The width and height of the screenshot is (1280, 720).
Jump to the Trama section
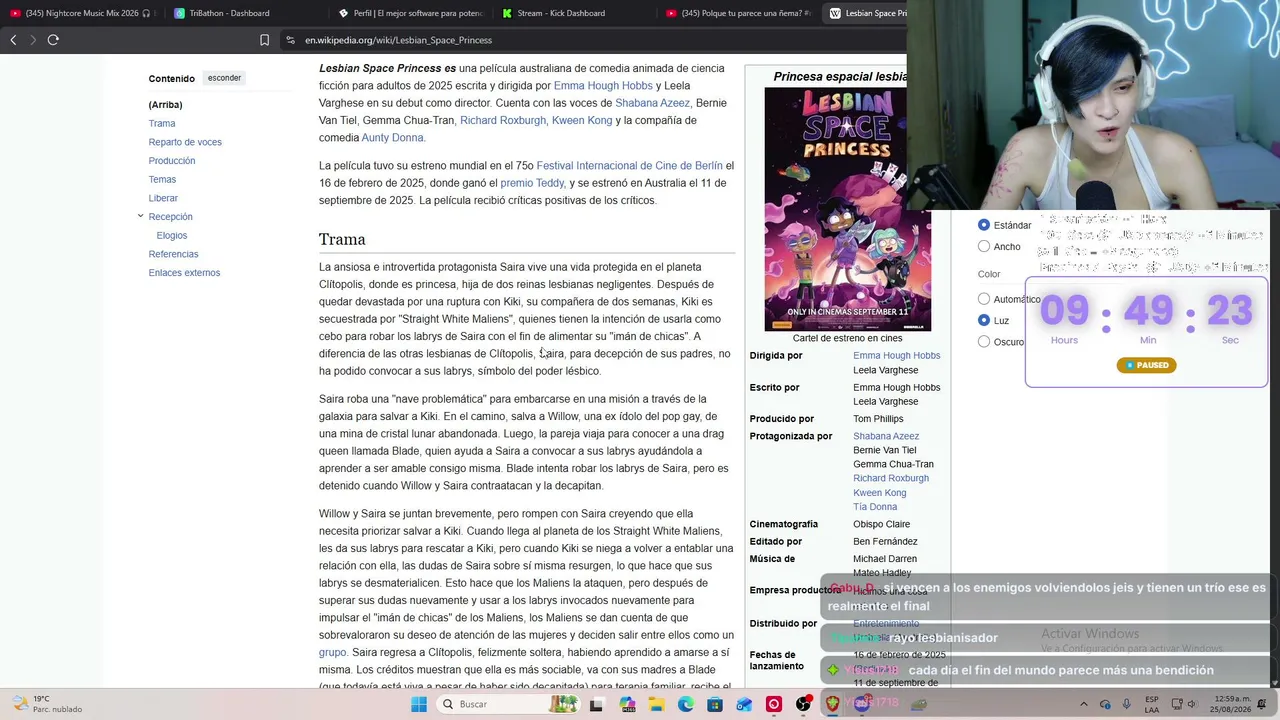pos(162,123)
